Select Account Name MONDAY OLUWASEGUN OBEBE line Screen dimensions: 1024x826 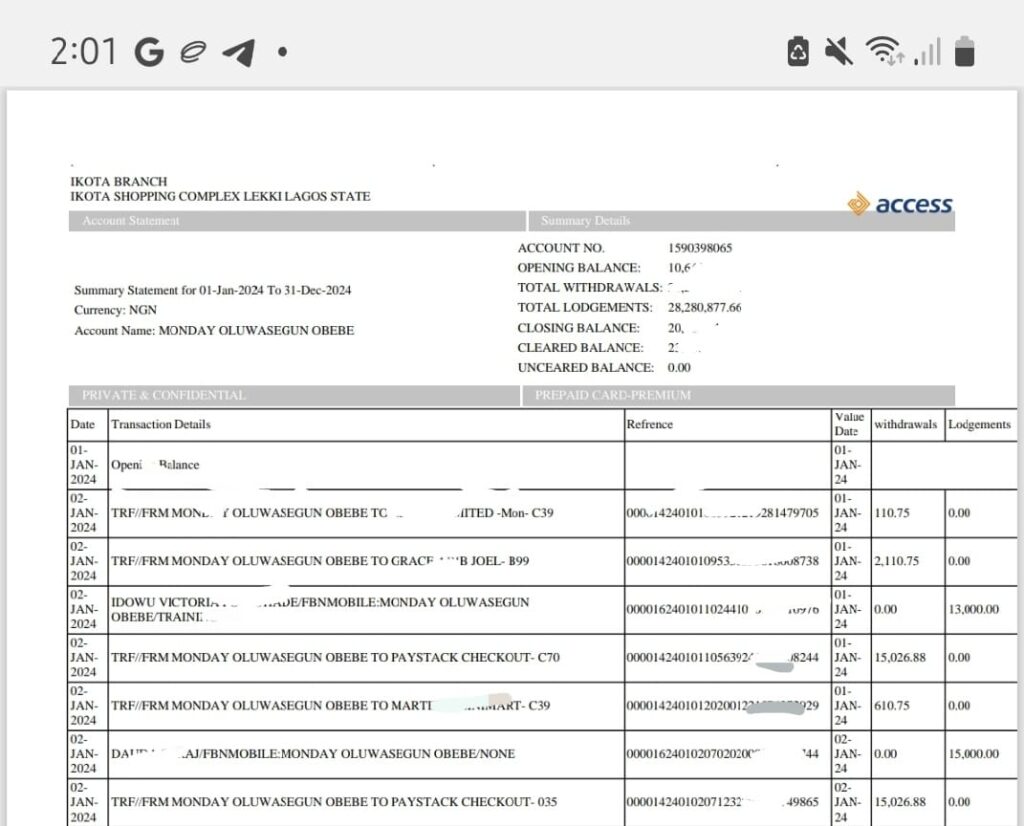click(x=214, y=330)
